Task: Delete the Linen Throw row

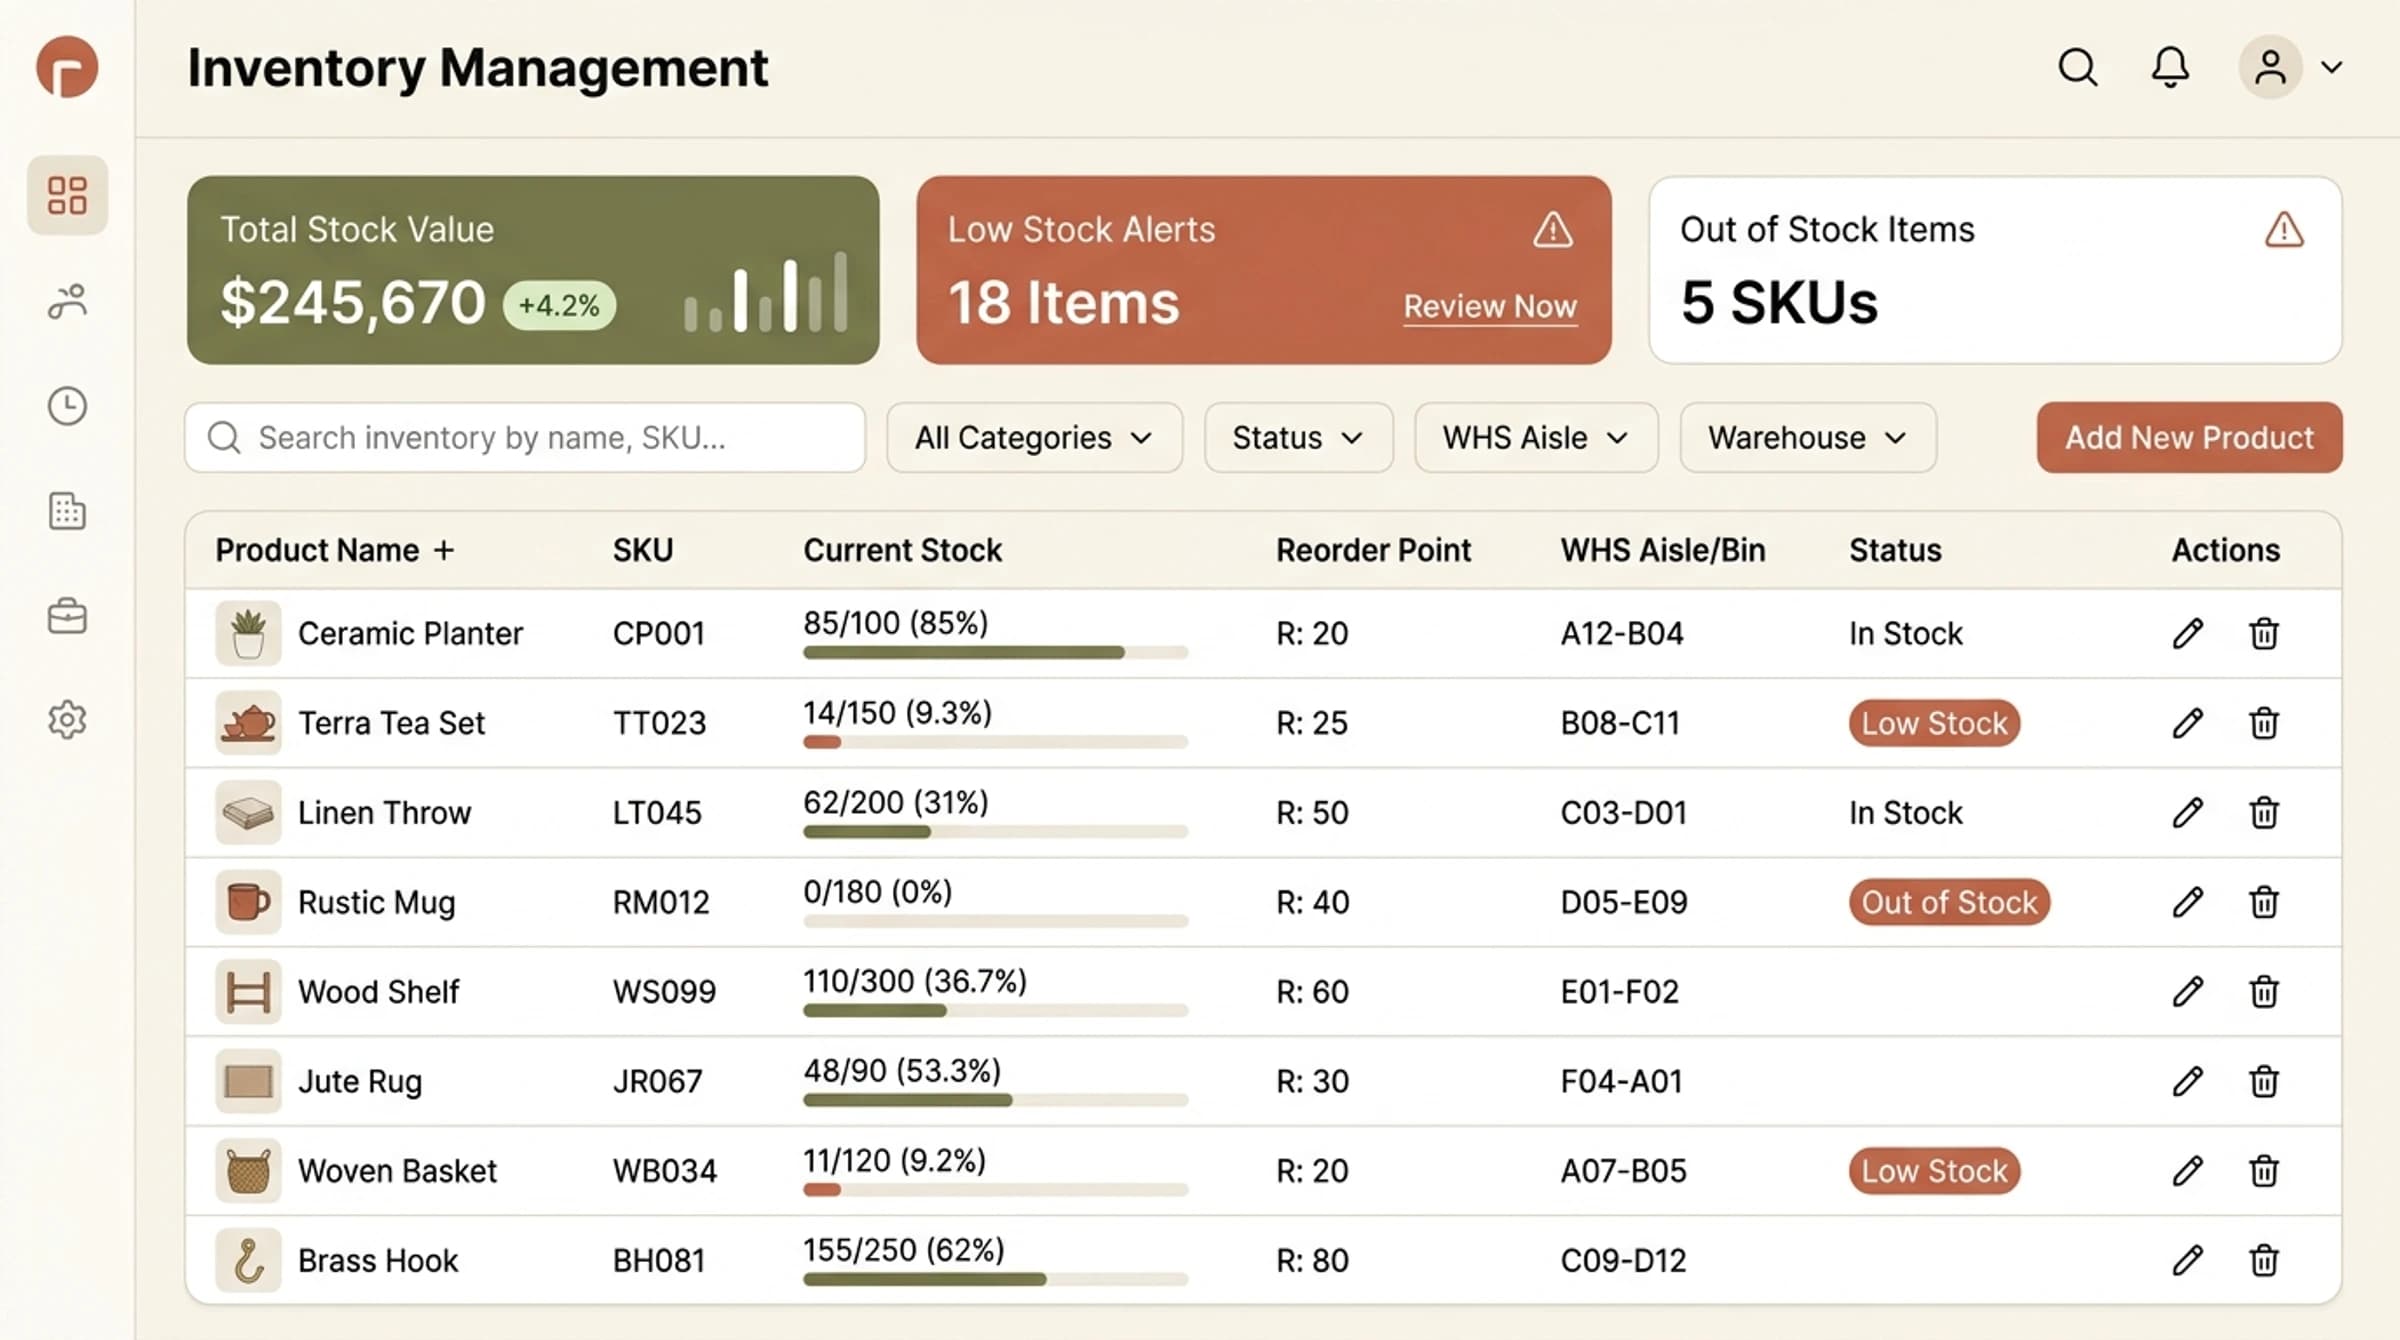Action: 2264,812
